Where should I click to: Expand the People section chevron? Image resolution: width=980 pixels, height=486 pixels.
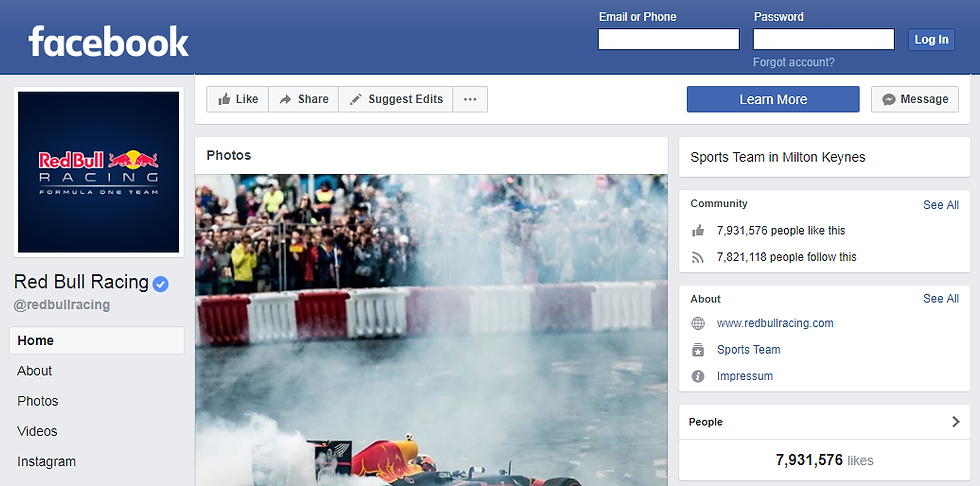click(955, 422)
